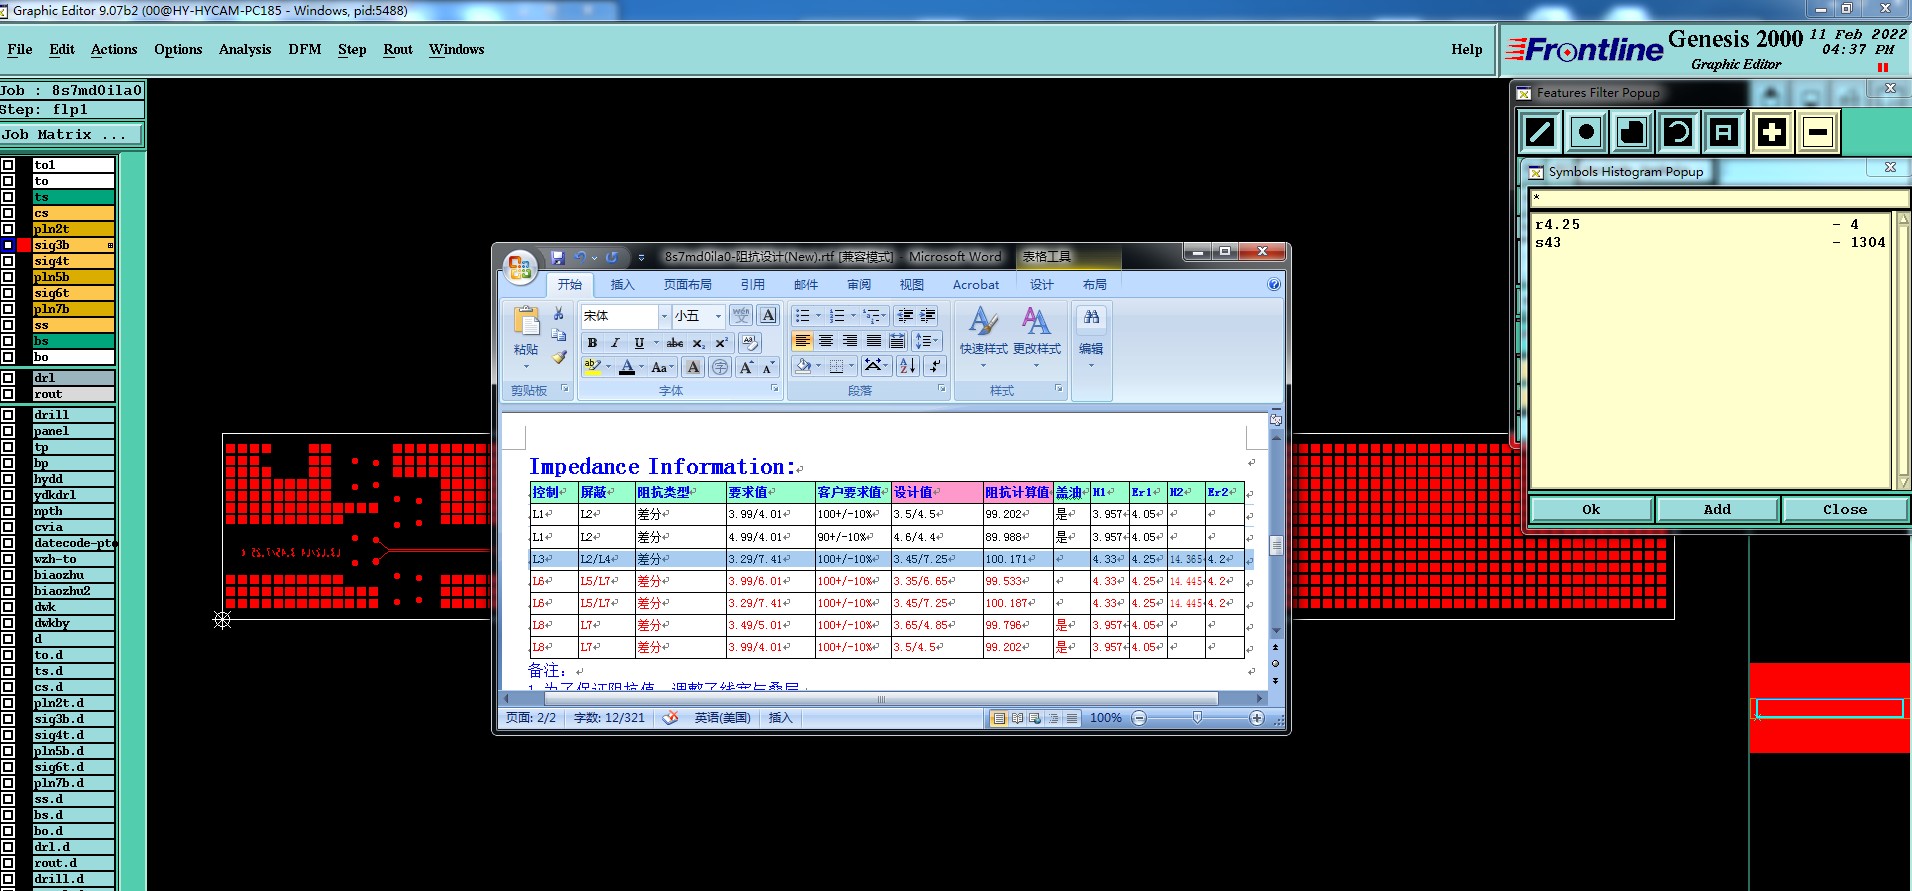This screenshot has height=891, width=1912.
Task: Open the Actions menu in Genesis
Action: click(x=114, y=49)
